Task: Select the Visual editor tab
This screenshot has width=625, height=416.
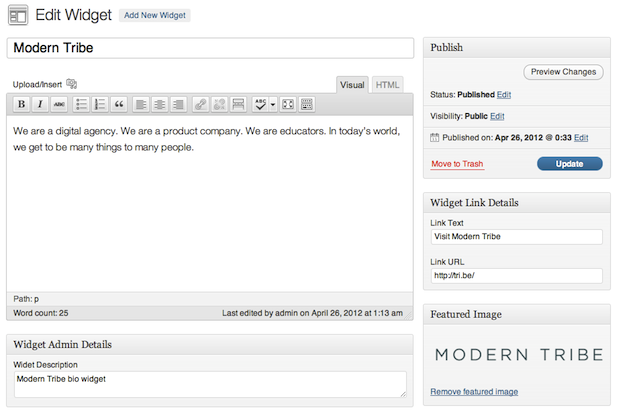Action: (352, 85)
